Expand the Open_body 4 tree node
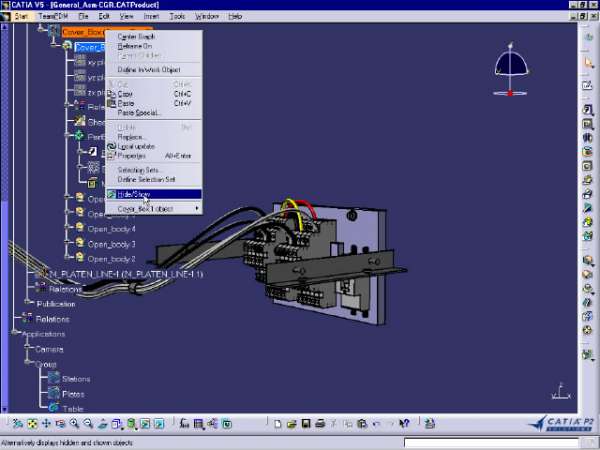This screenshot has height=450, width=600. pyautogui.click(x=67, y=227)
